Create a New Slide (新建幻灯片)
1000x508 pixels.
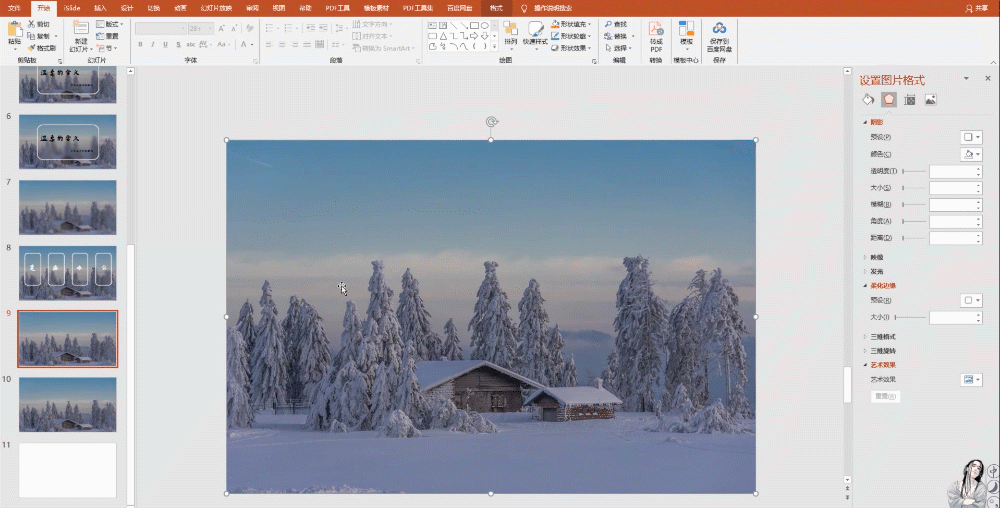[80, 36]
